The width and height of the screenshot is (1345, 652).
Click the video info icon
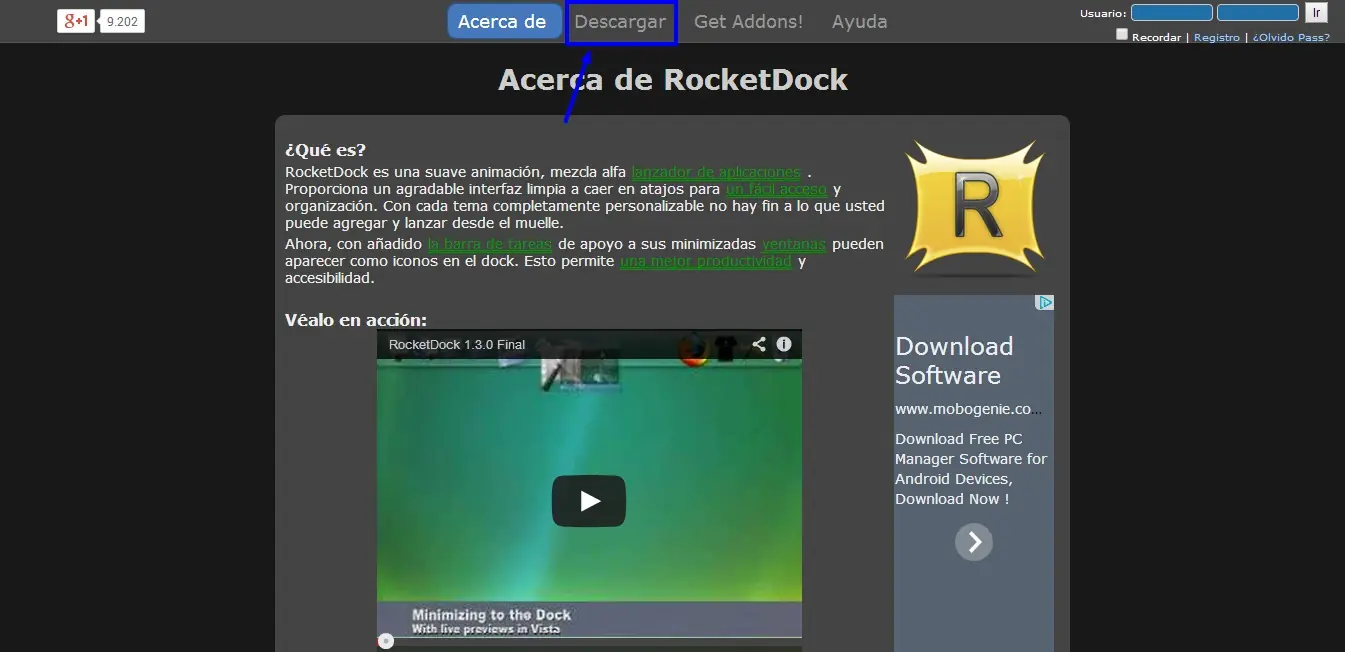click(x=784, y=344)
